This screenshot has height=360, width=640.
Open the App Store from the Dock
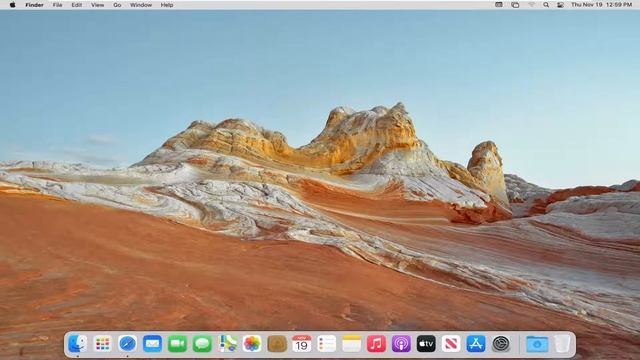pyautogui.click(x=476, y=344)
